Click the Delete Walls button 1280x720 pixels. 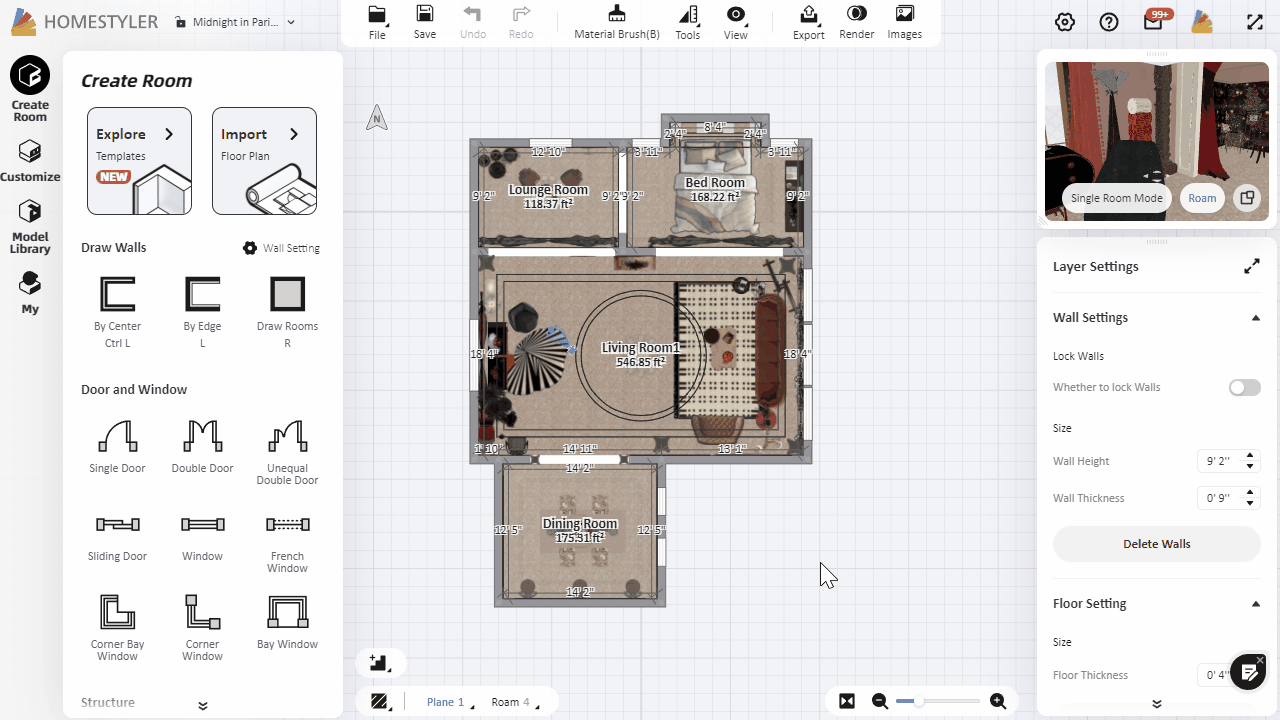coord(1156,544)
